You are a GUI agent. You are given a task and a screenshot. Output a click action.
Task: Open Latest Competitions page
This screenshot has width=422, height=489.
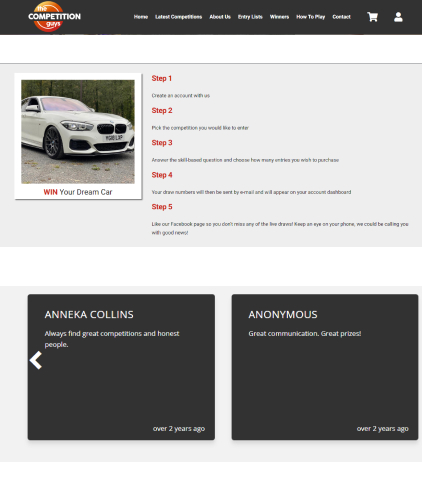coord(178,17)
